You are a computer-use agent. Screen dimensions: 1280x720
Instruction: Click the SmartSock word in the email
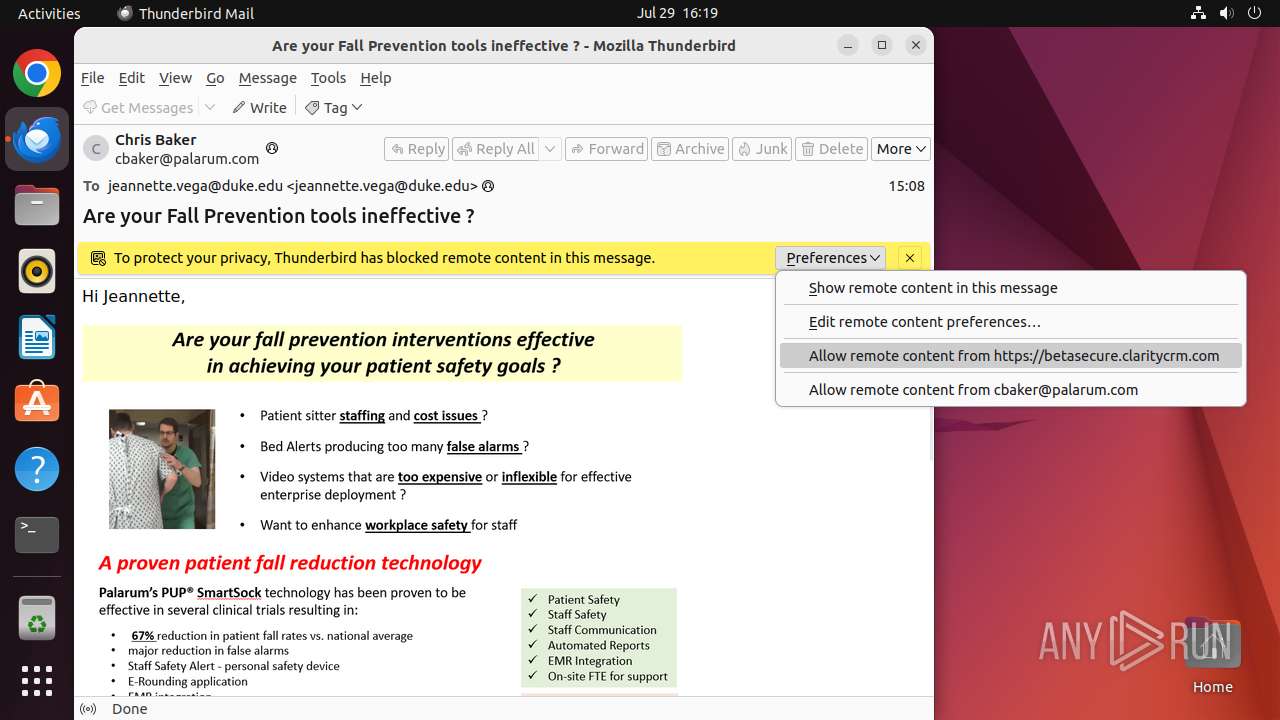point(229,593)
